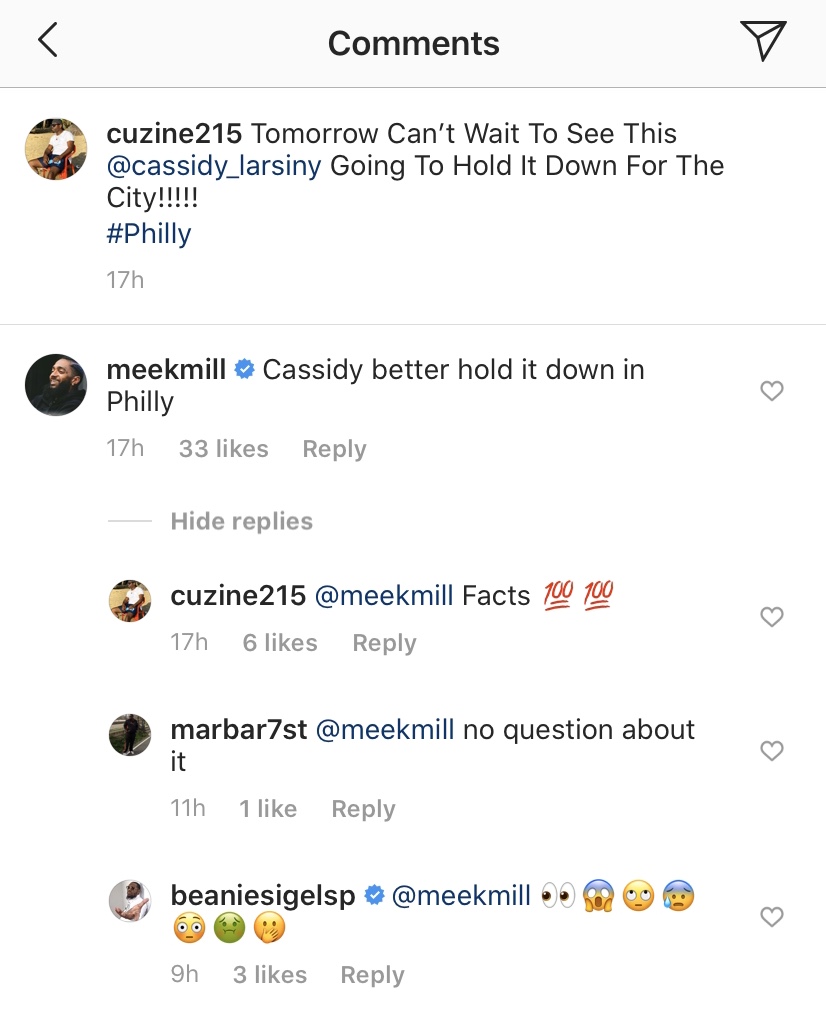View 6 likes on cuzine215's reply

point(279,643)
